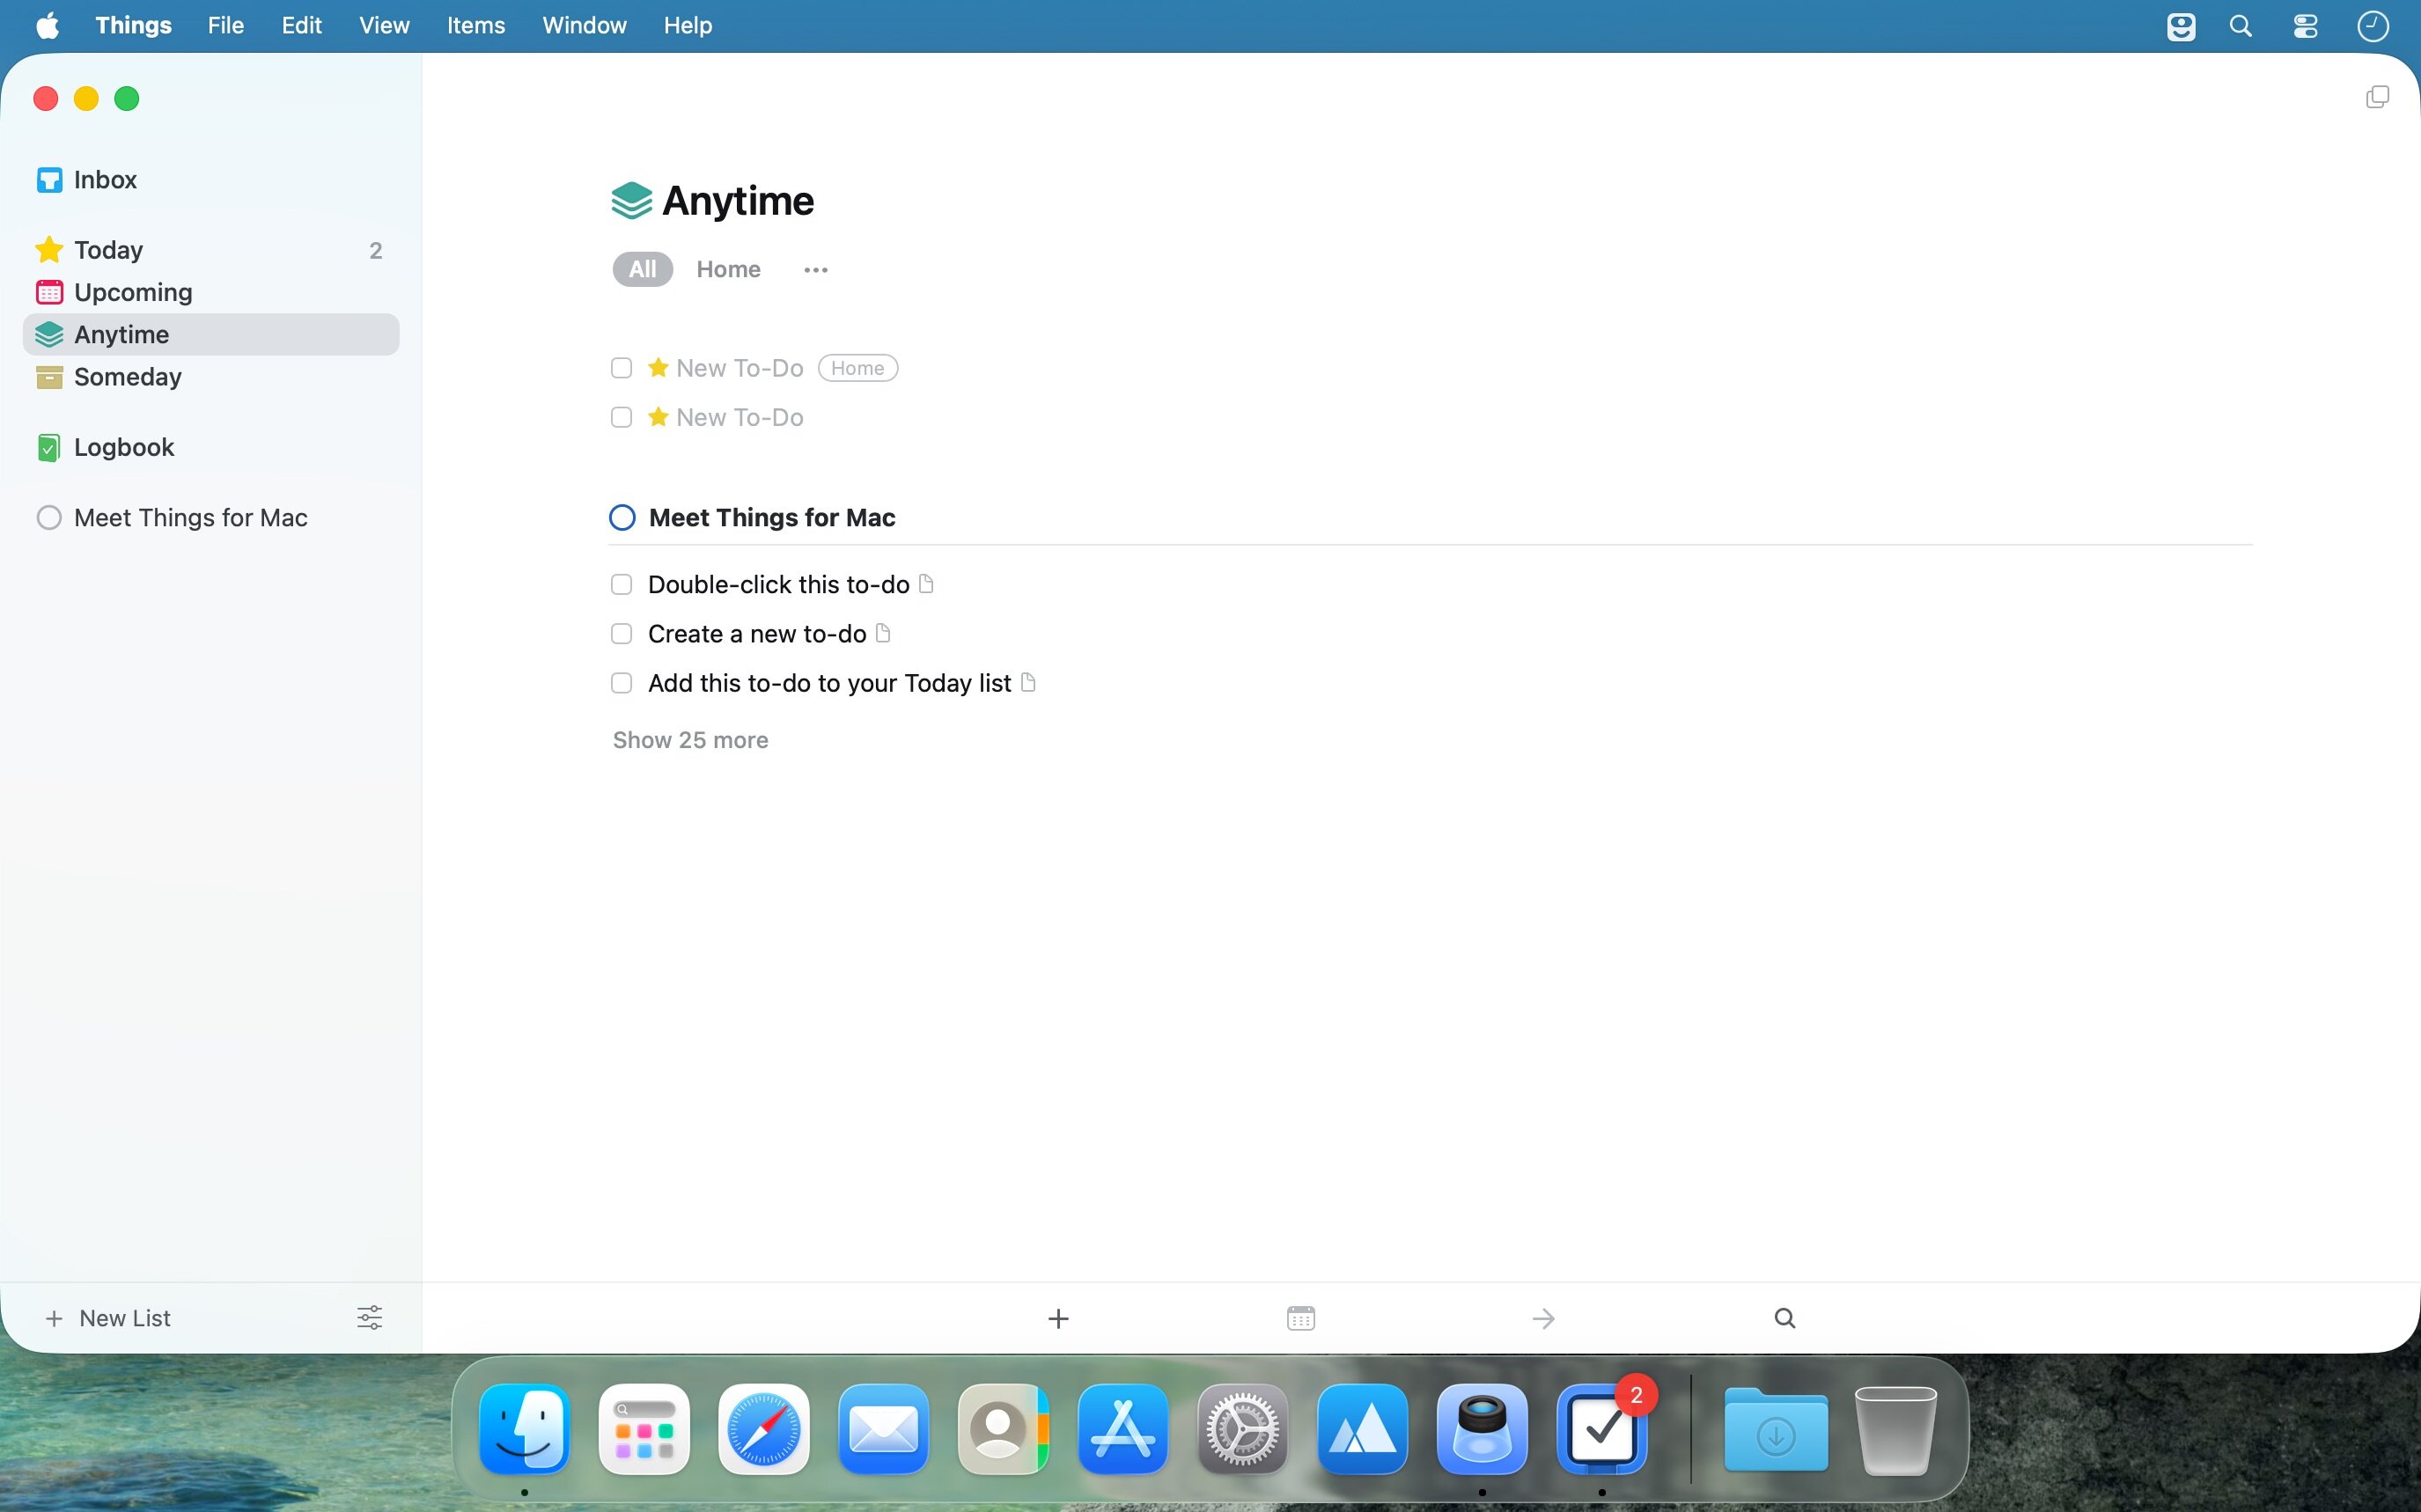Screen dimensions: 2421x1512
Task: Click the calendar When icon in toolbar
Action: pos(1301,1319)
